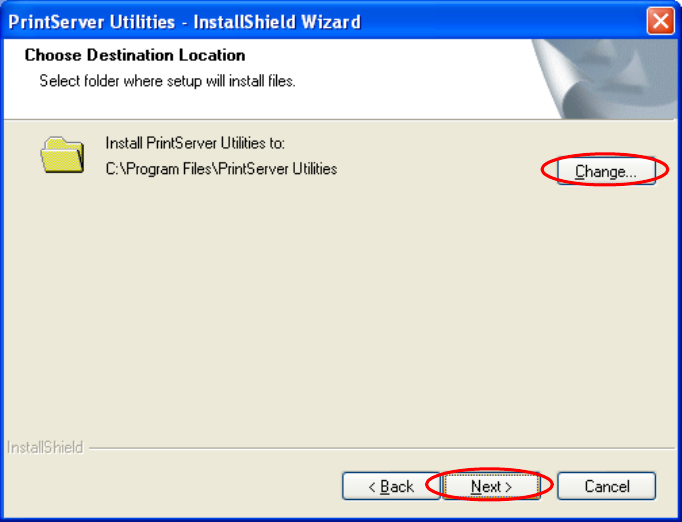
Task: Click the 'Install PrintServer Utilities to:' label
Action: (x=195, y=143)
